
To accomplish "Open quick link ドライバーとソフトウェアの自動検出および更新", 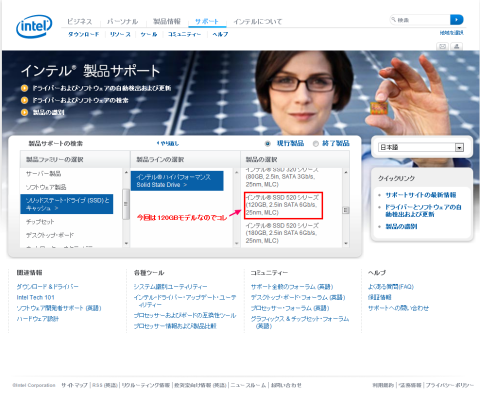I will [x=423, y=211].
